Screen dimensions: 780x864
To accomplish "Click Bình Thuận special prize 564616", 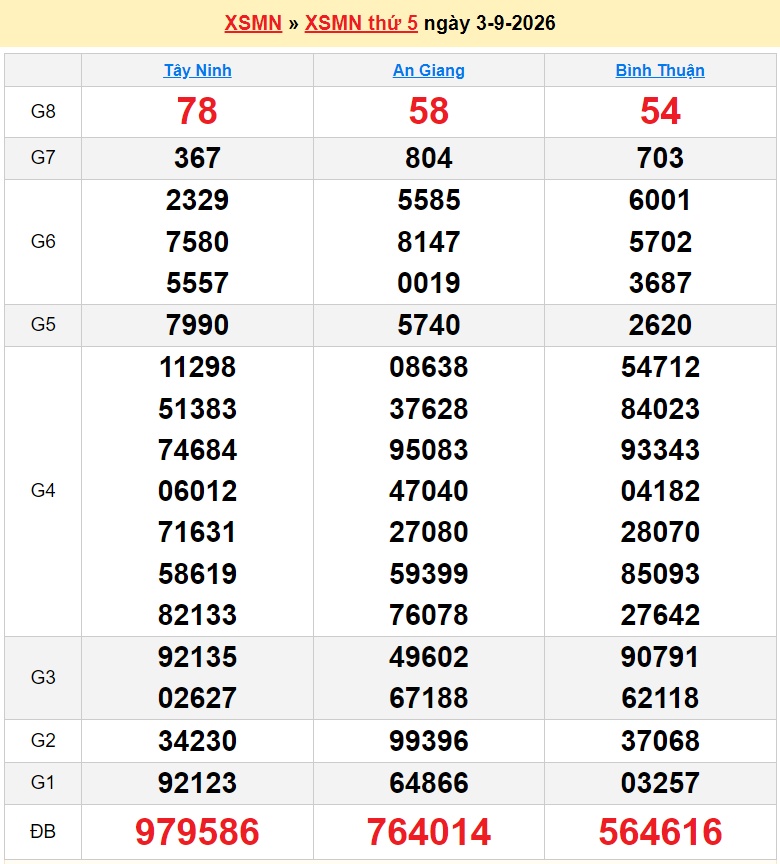I will click(x=660, y=831).
